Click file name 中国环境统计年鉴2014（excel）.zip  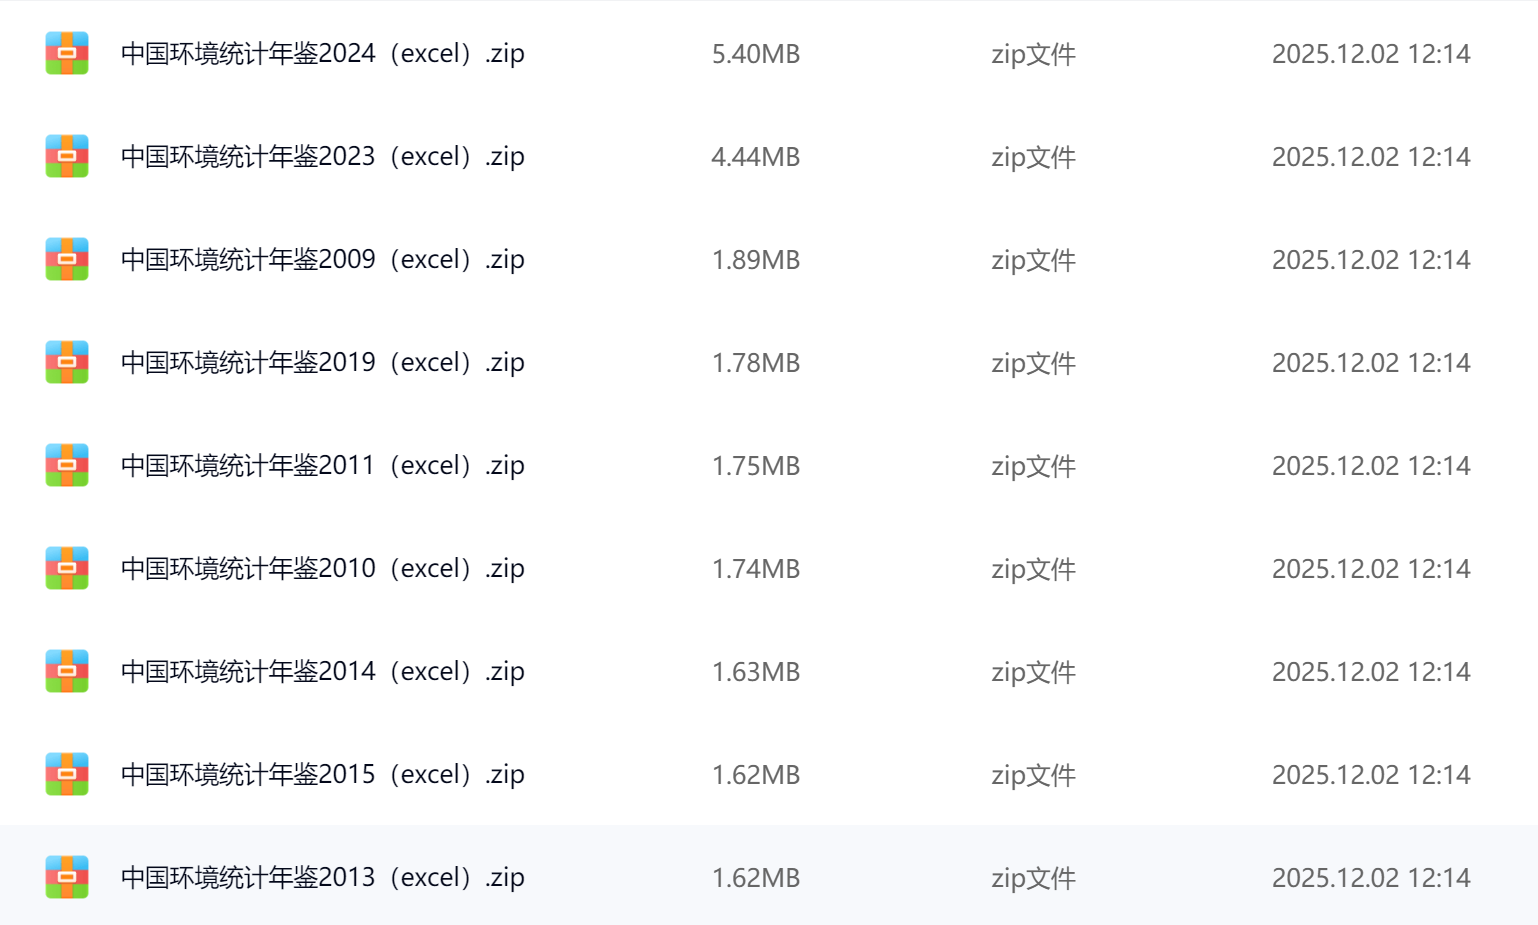click(x=322, y=671)
